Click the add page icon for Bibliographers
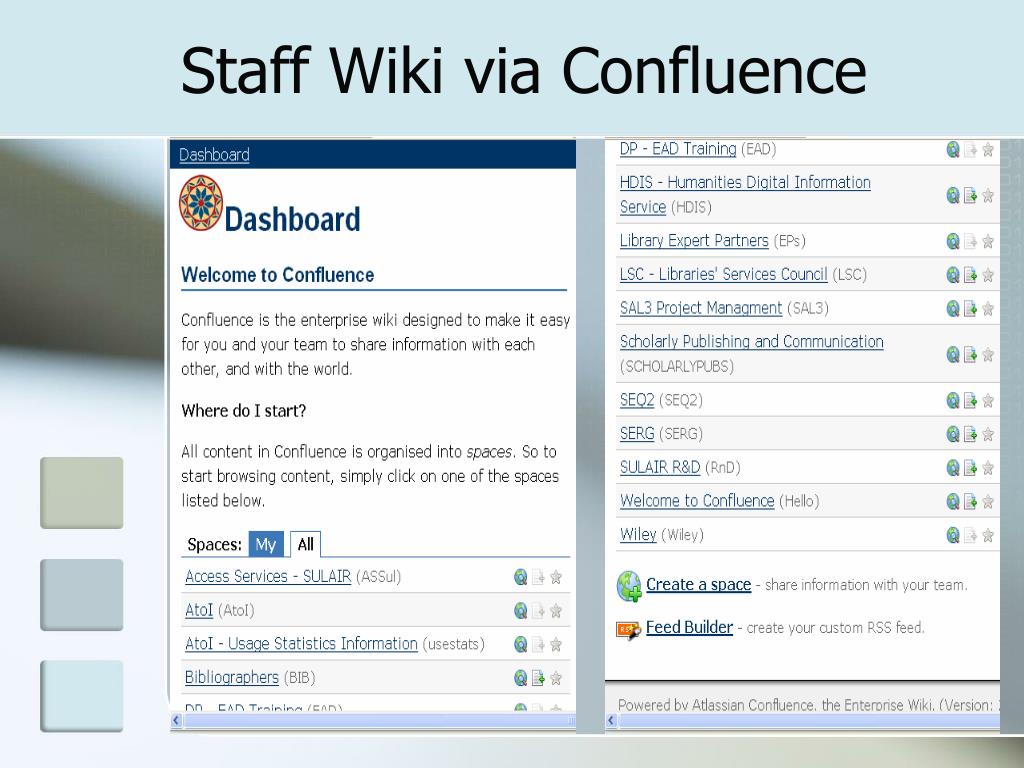 click(x=538, y=678)
